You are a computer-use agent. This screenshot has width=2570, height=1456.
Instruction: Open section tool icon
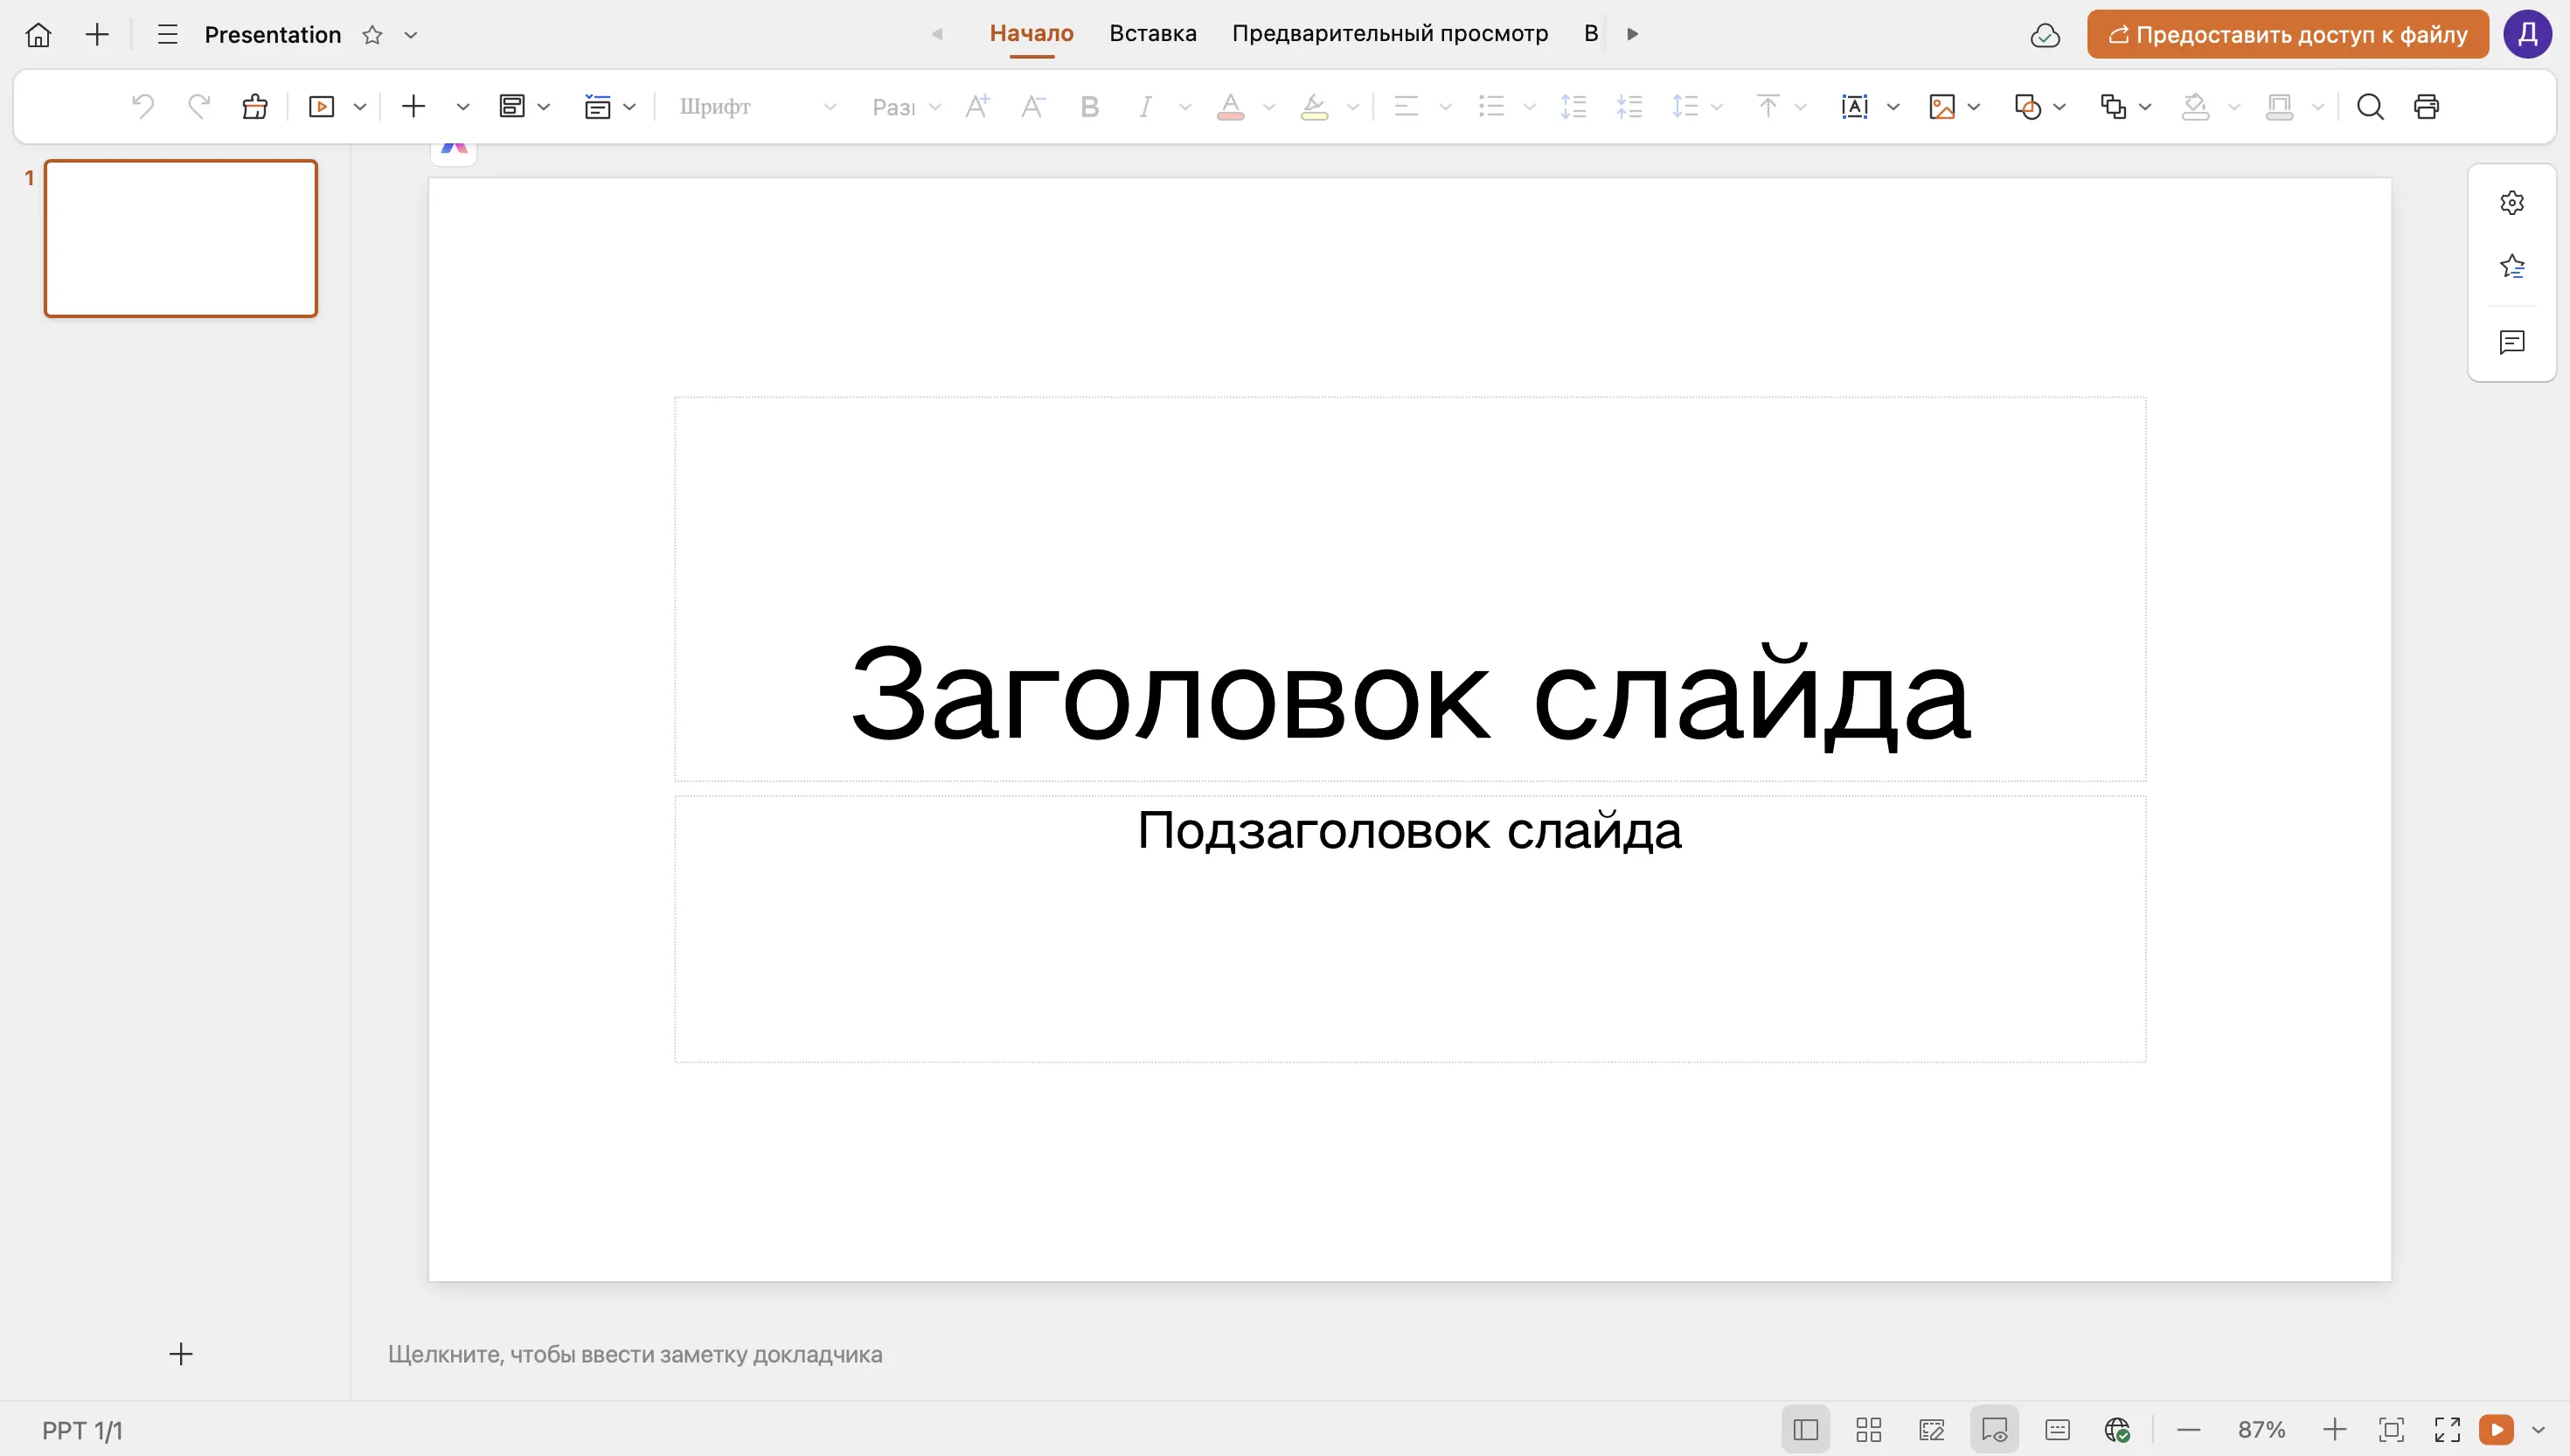pyautogui.click(x=597, y=106)
